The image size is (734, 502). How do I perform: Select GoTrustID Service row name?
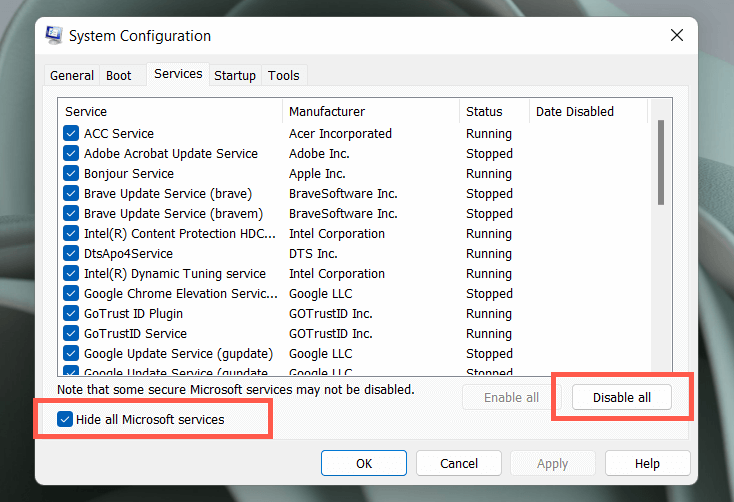pyautogui.click(x=135, y=333)
